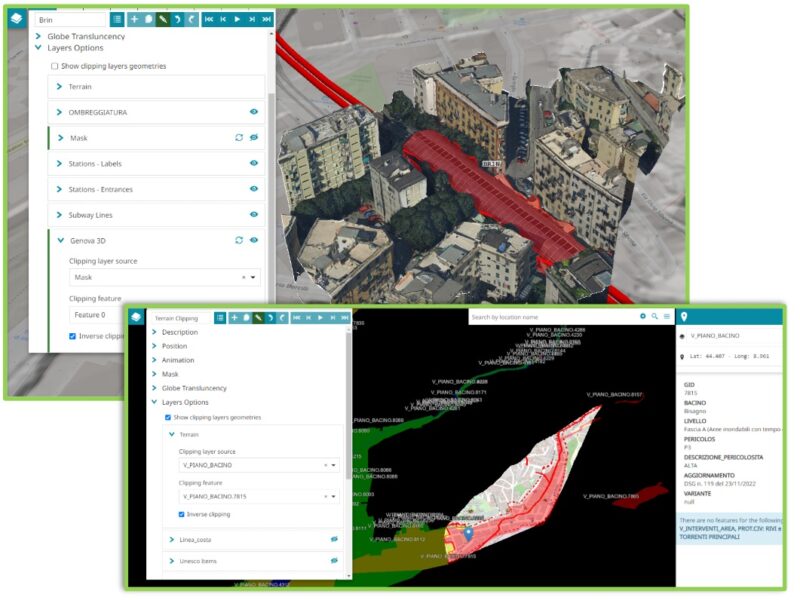Hide the Stations - Labels layer
The height and width of the screenshot is (600, 800).
point(254,163)
